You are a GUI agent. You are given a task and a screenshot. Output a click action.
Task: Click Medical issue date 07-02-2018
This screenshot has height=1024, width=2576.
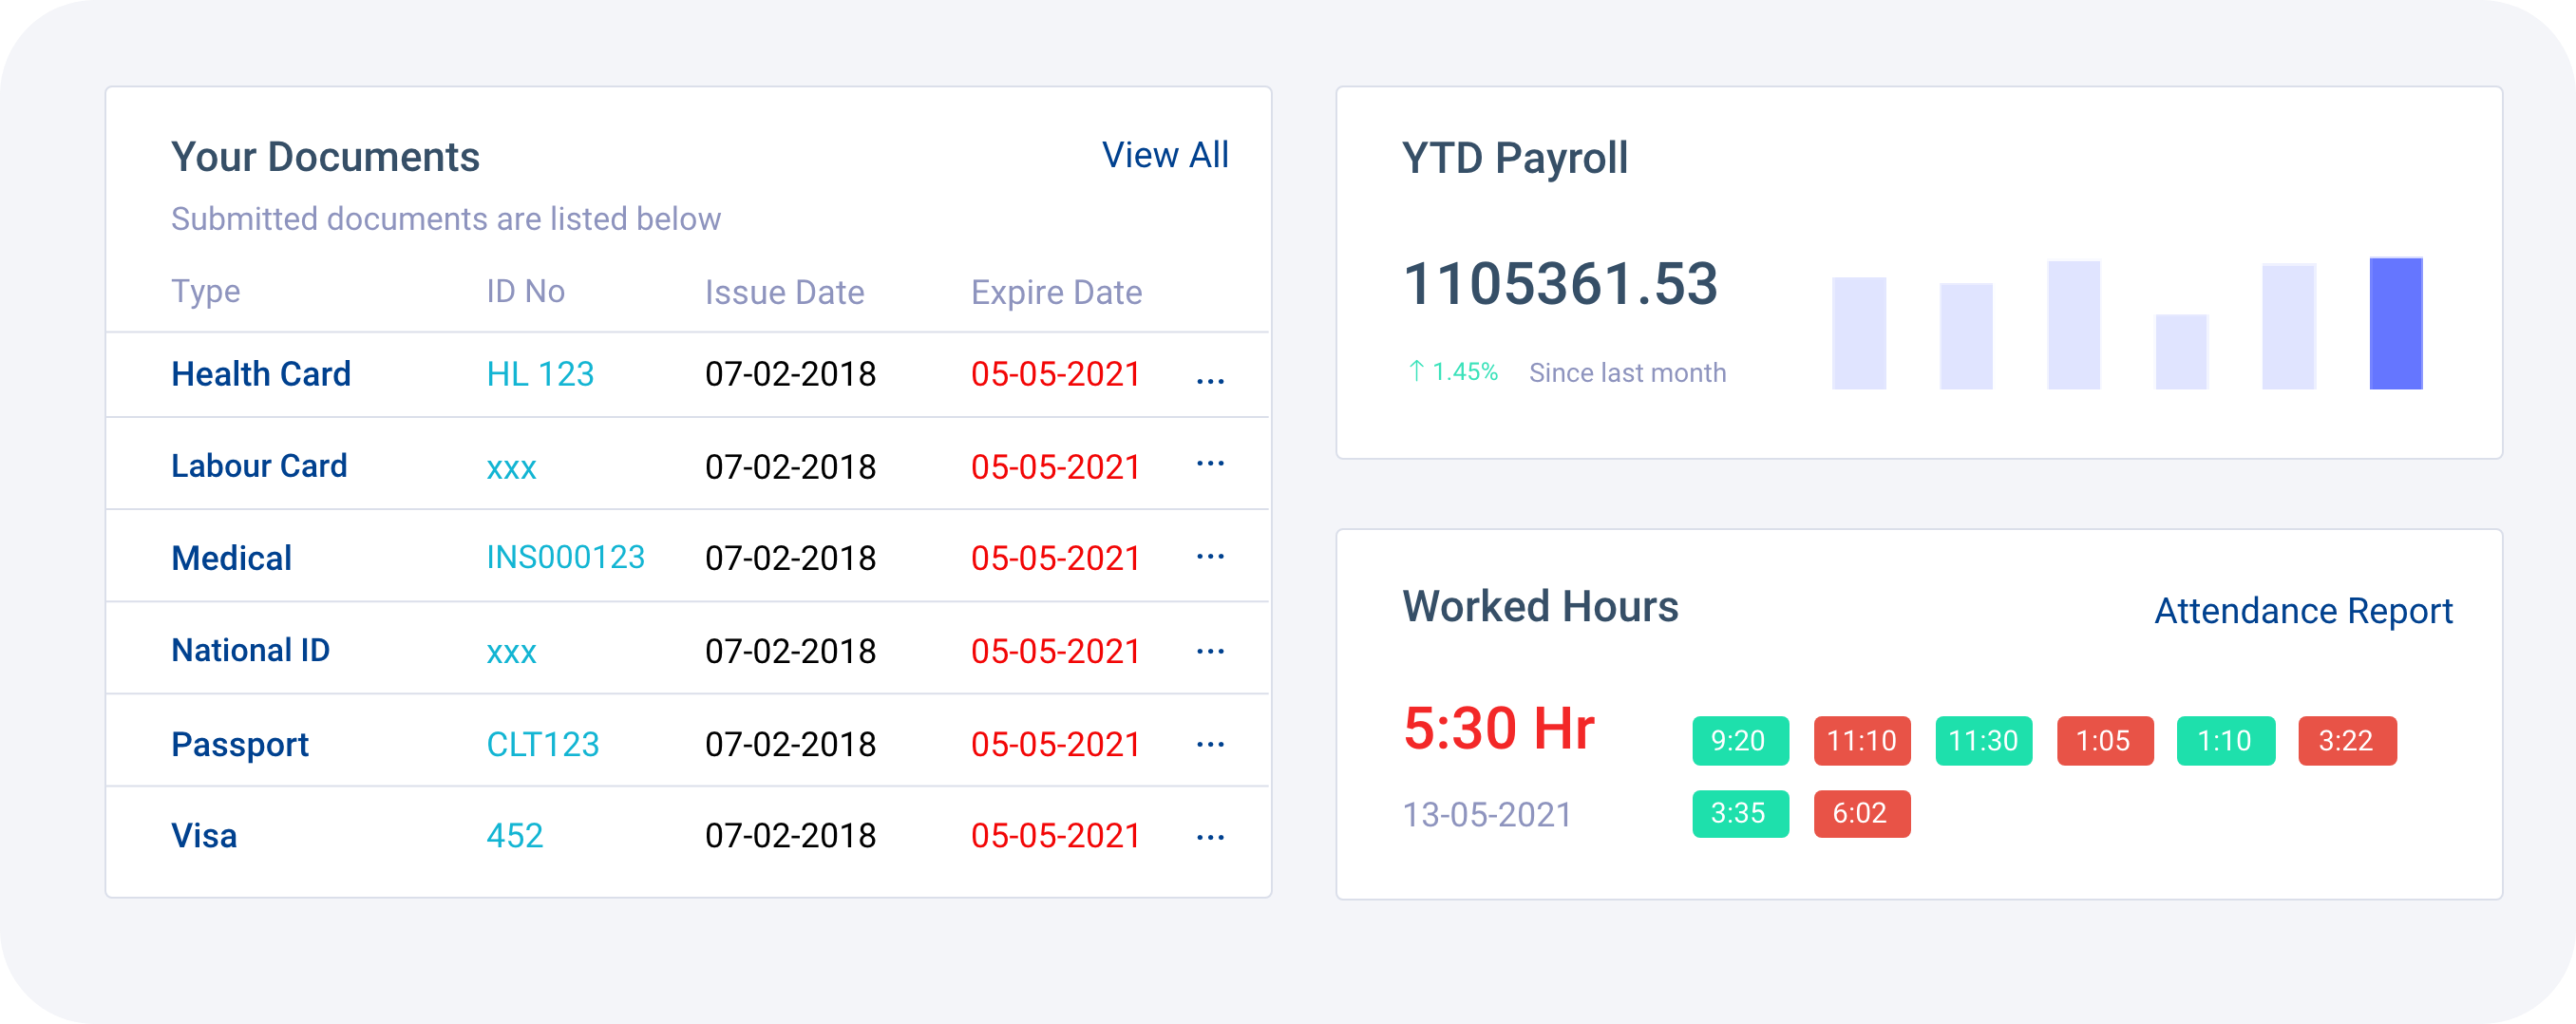pos(790,558)
